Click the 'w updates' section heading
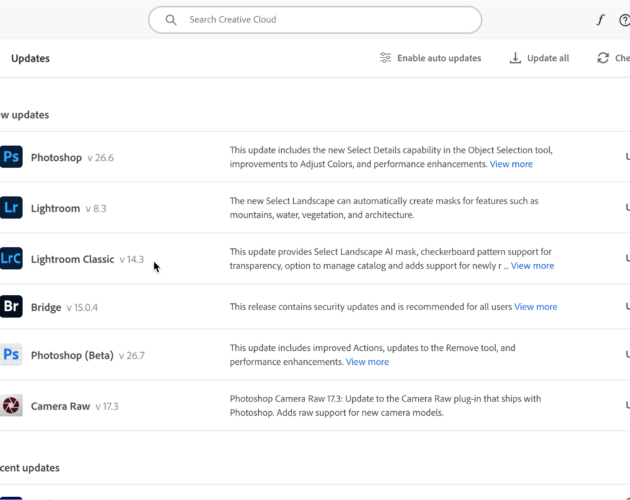 point(25,115)
